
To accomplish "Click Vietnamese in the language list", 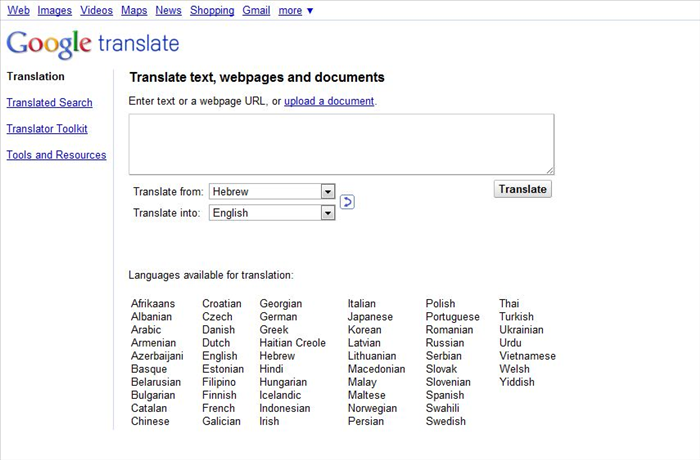I will click(527, 356).
